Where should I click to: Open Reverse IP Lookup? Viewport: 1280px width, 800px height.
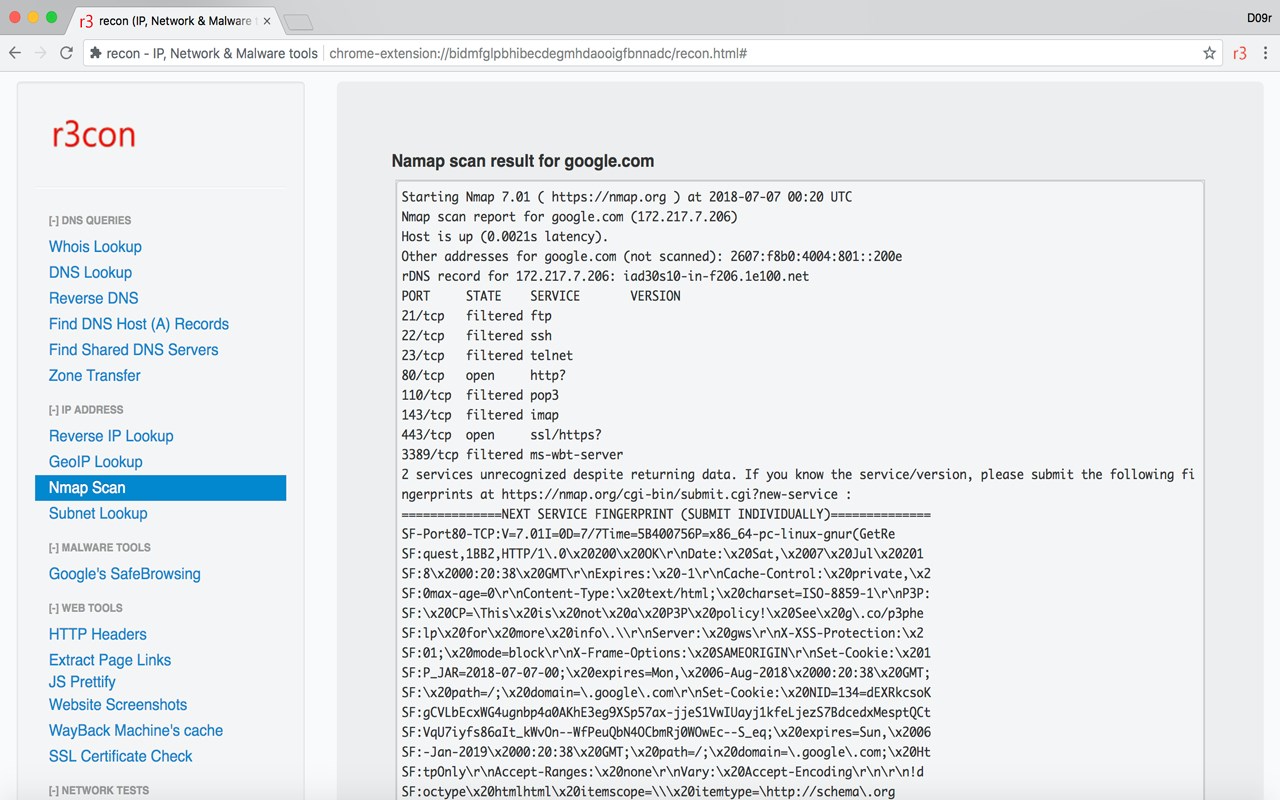click(111, 436)
